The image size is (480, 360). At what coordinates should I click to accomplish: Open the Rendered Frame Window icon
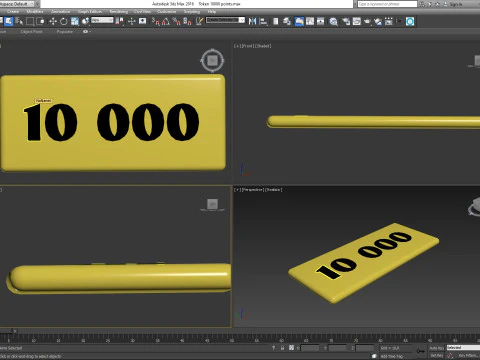357,21
